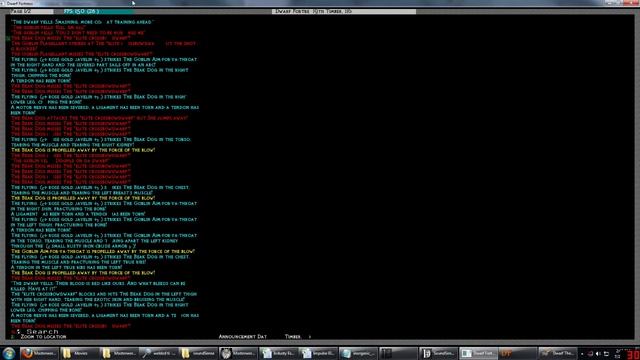Image resolution: width=640 pixels, height=360 pixels.
Task: Select 'A tendon in the left true ribs' line
Action: (67, 267)
